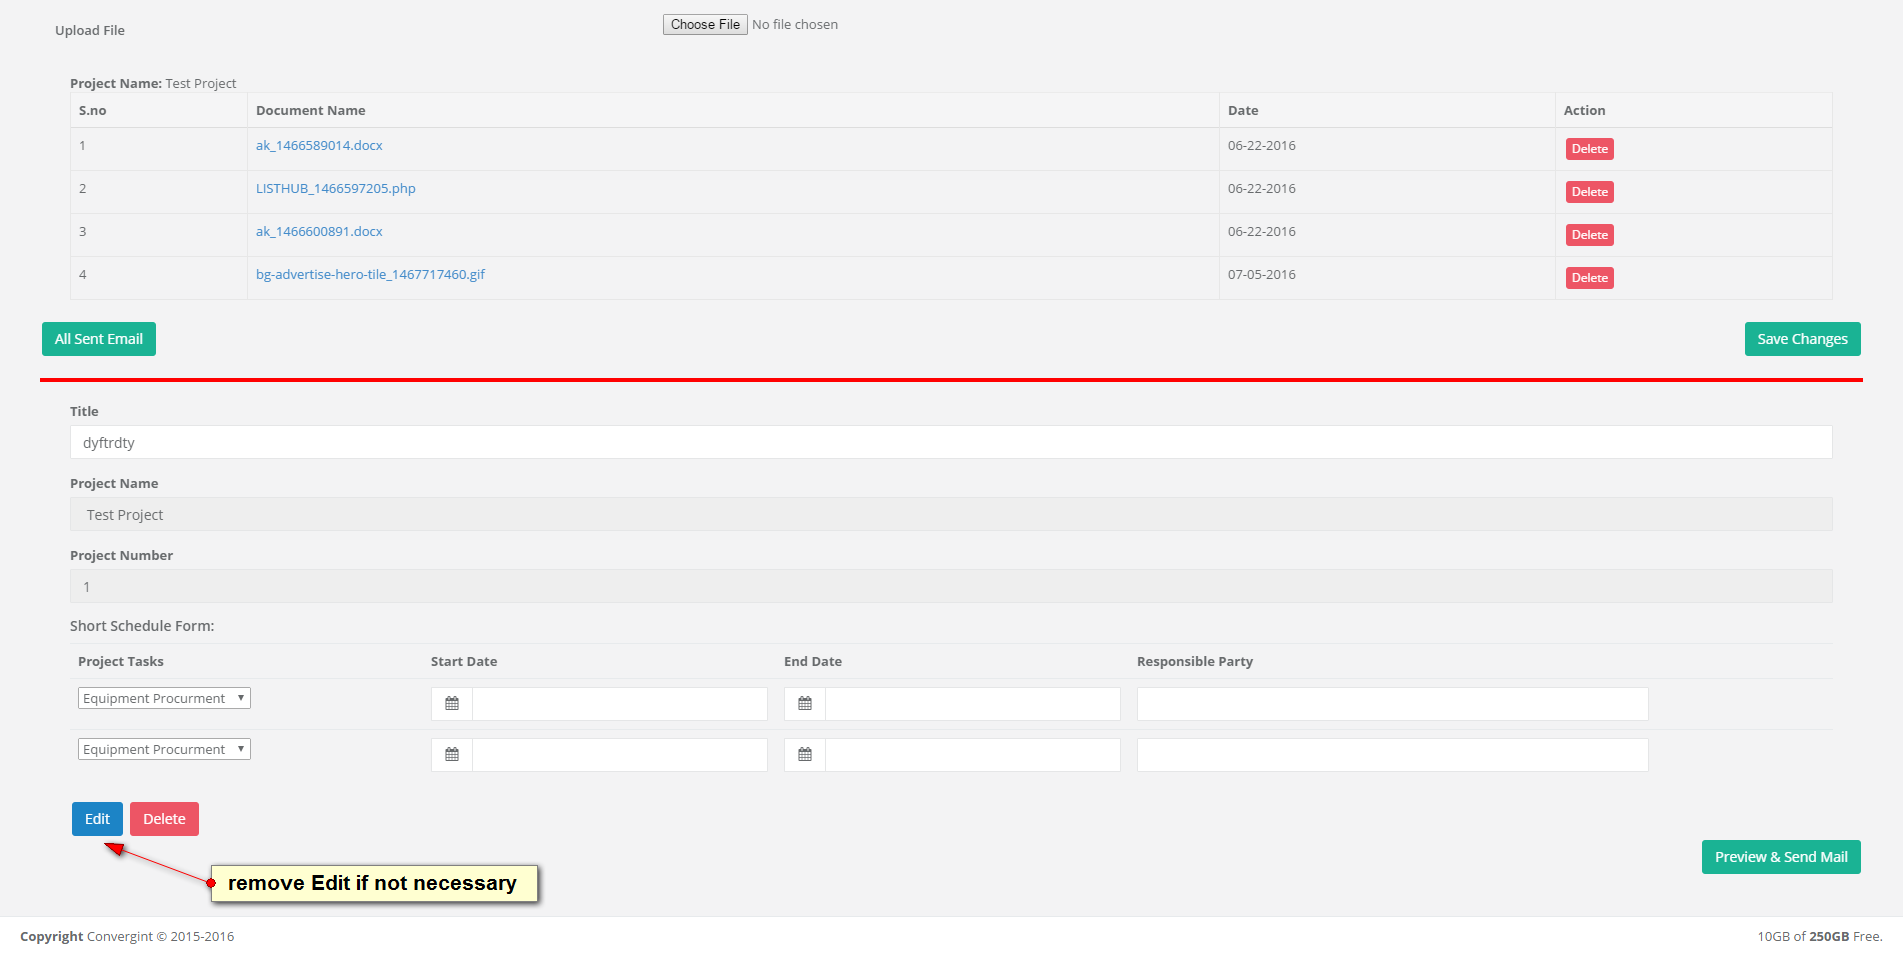Focus the Title input field
This screenshot has width=1903, height=955.
(951, 442)
